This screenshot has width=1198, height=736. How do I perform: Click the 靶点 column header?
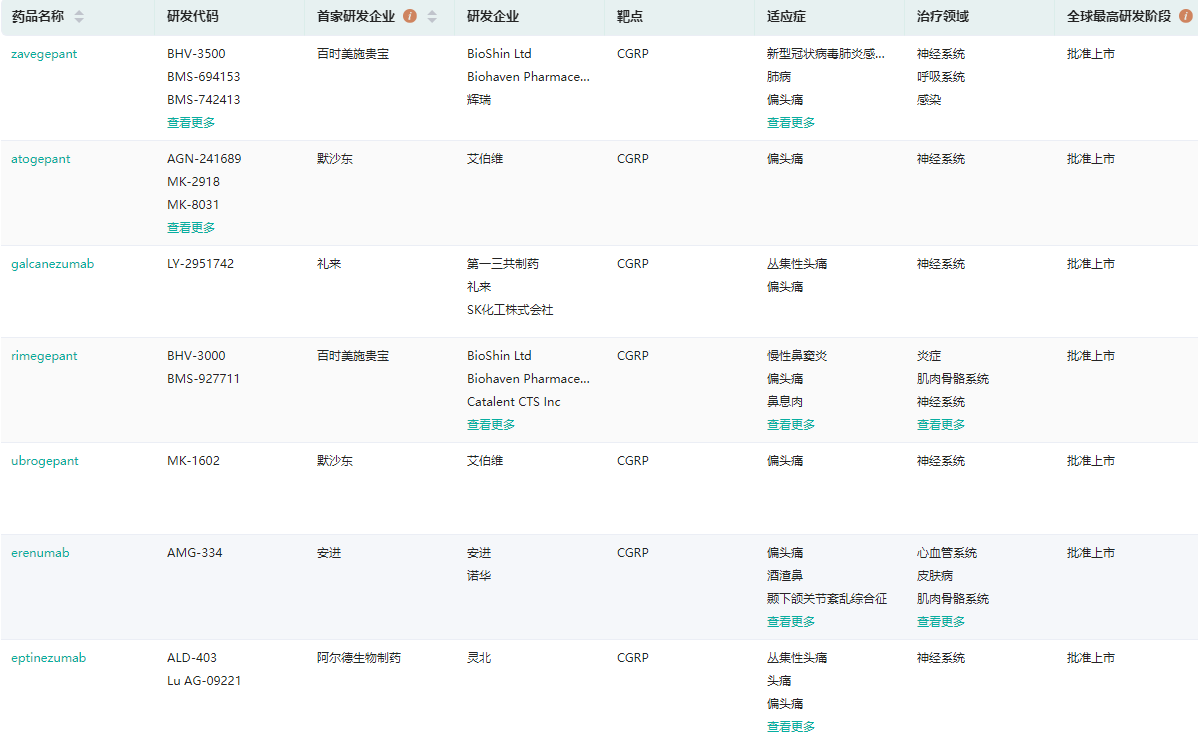(x=631, y=17)
